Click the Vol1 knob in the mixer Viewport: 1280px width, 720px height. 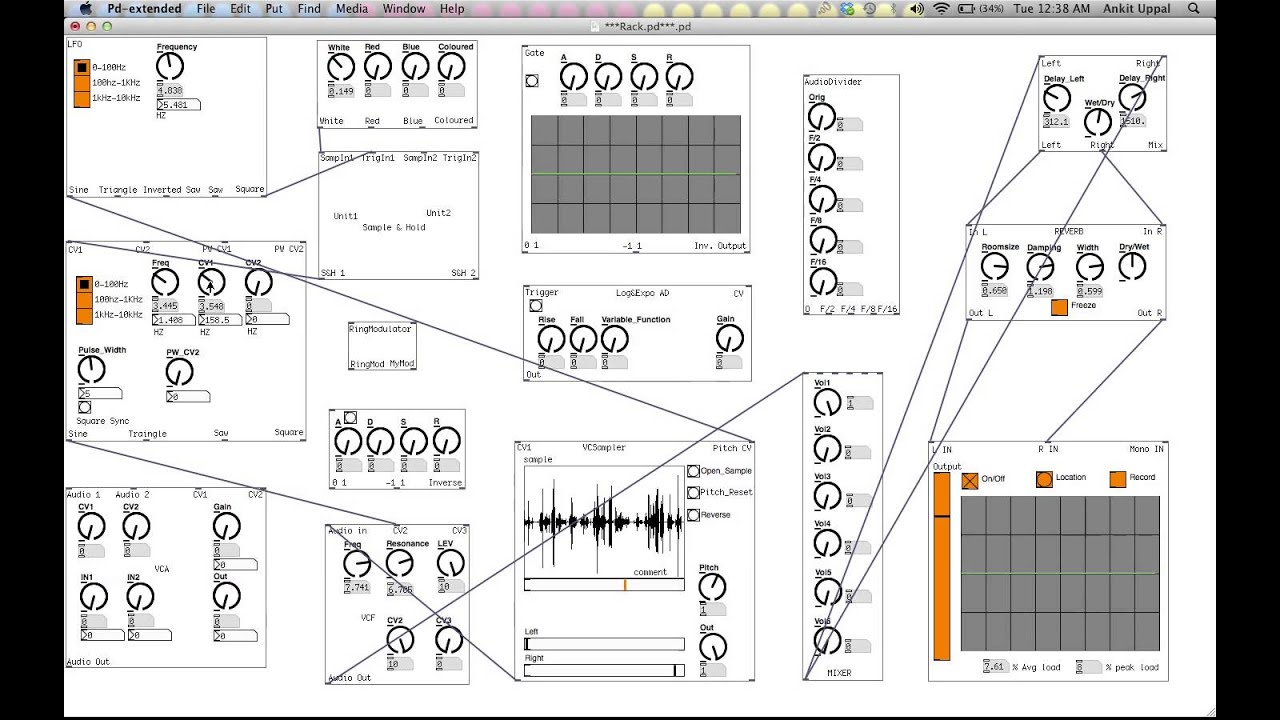(827, 402)
